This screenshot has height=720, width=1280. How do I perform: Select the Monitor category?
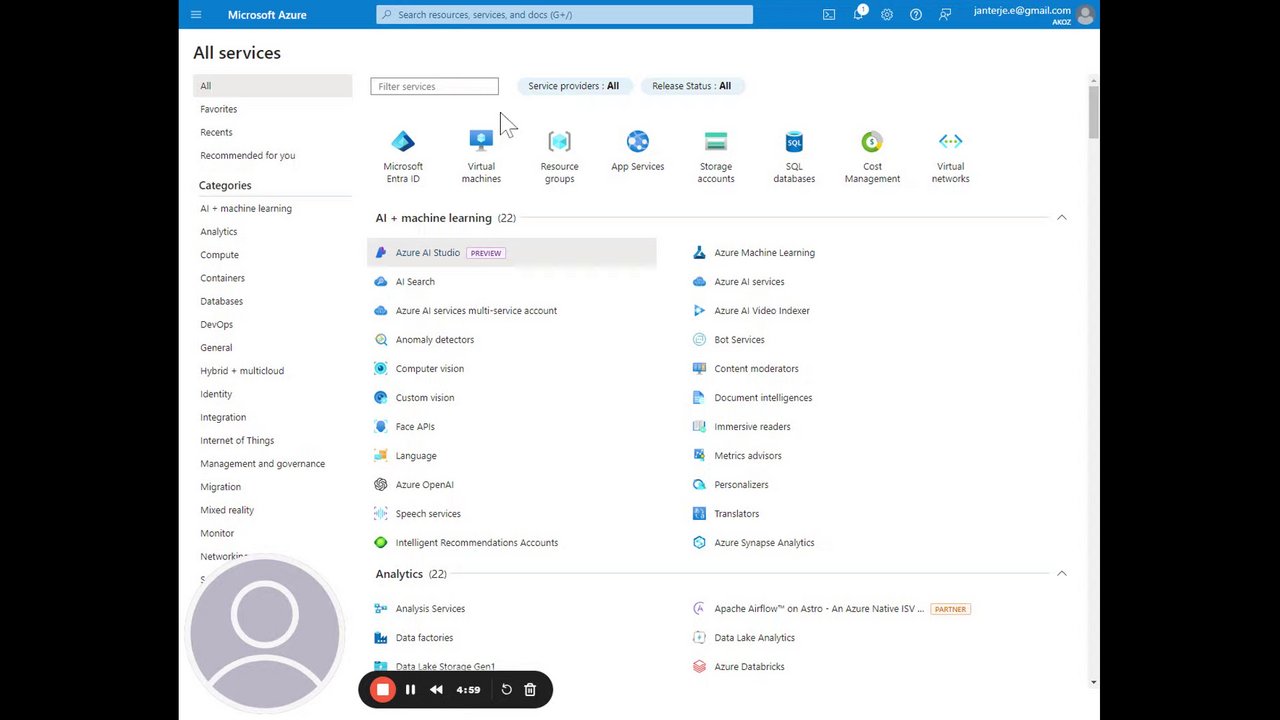(217, 533)
